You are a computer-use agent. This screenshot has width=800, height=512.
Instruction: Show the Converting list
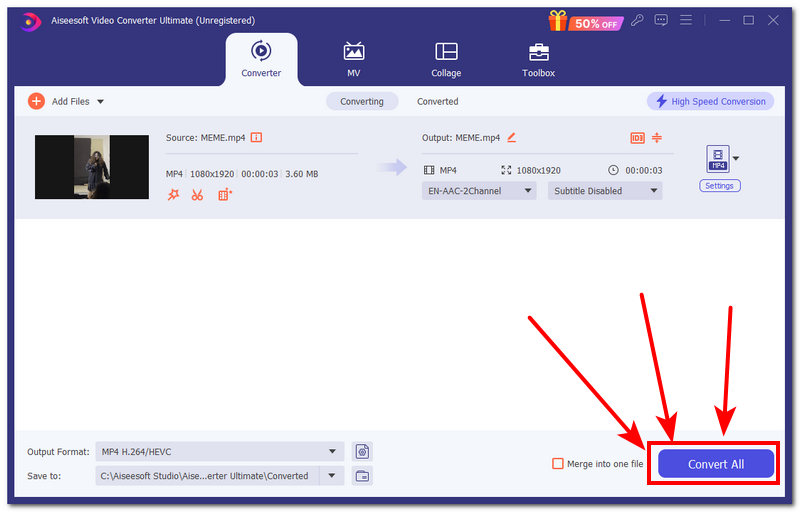coord(362,101)
